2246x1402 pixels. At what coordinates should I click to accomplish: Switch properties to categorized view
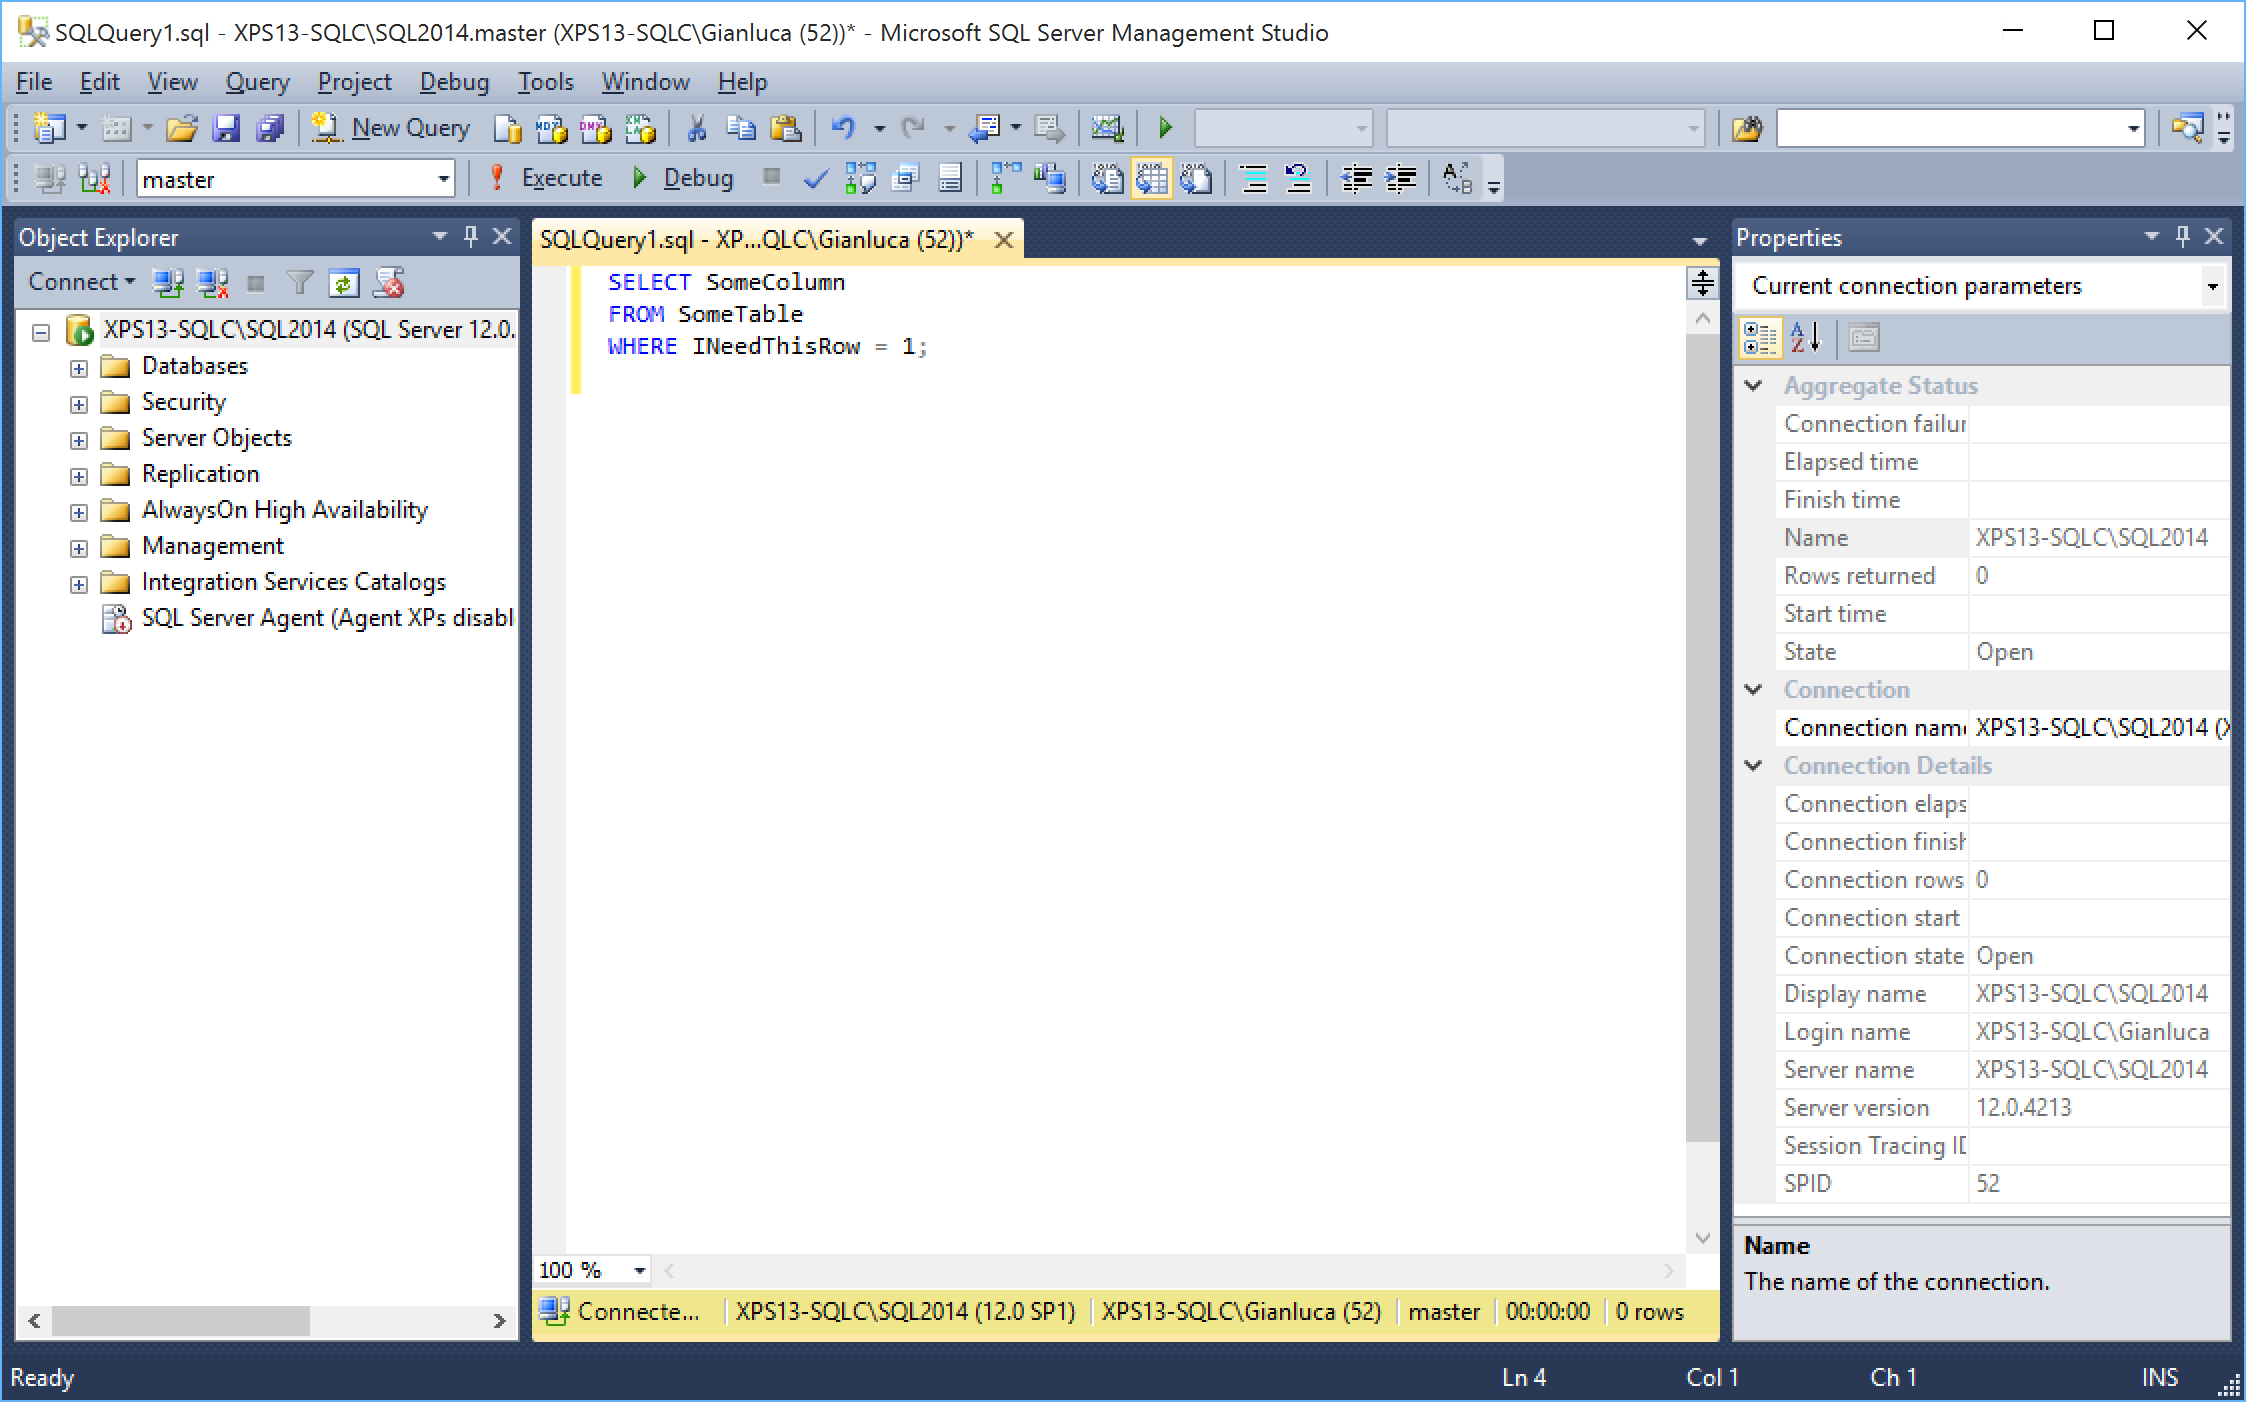1760,338
